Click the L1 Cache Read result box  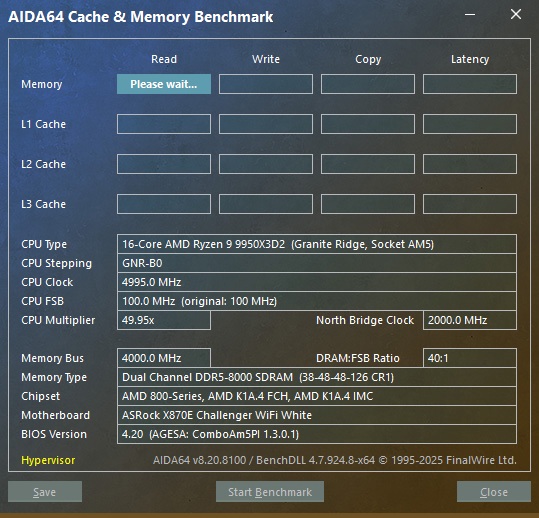[164, 124]
